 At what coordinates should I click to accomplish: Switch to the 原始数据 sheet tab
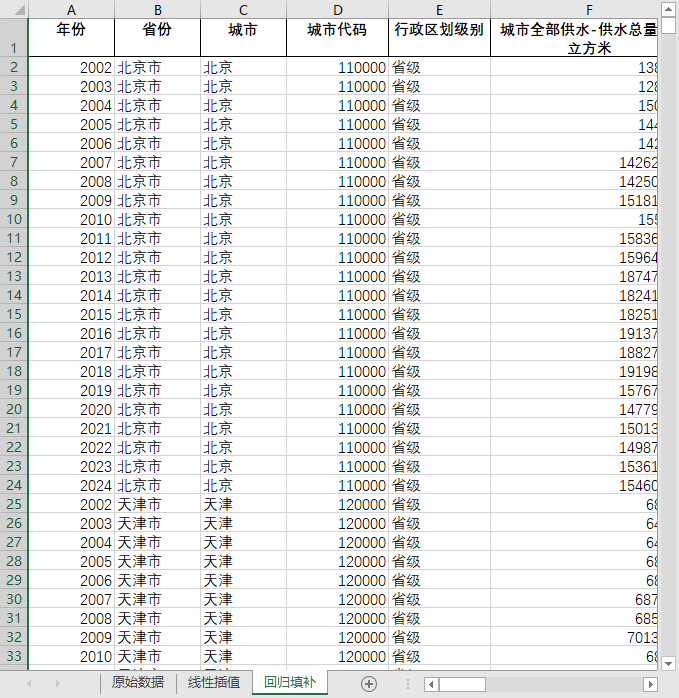(138, 682)
